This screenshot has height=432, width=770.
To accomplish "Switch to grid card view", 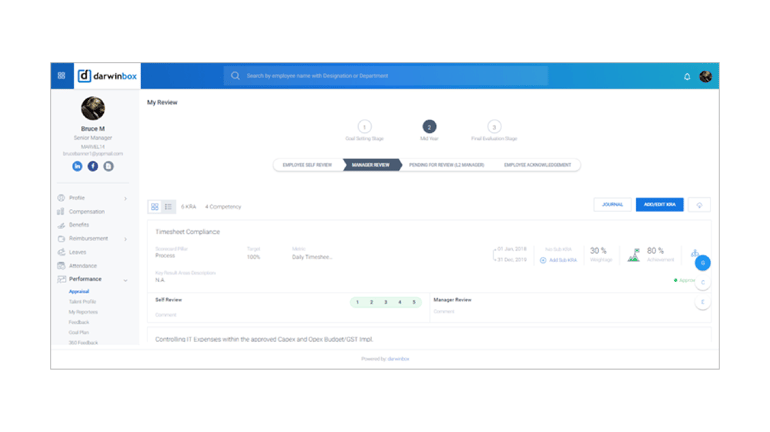I will click(x=155, y=207).
